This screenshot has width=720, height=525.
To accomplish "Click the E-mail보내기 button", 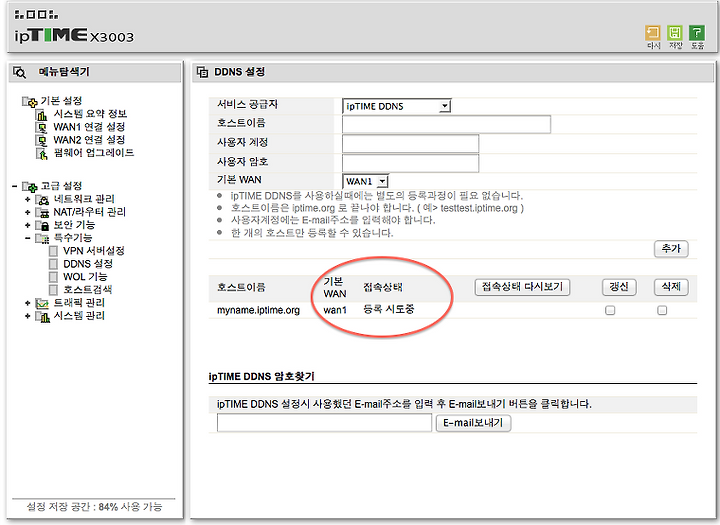I will pyautogui.click(x=473, y=423).
